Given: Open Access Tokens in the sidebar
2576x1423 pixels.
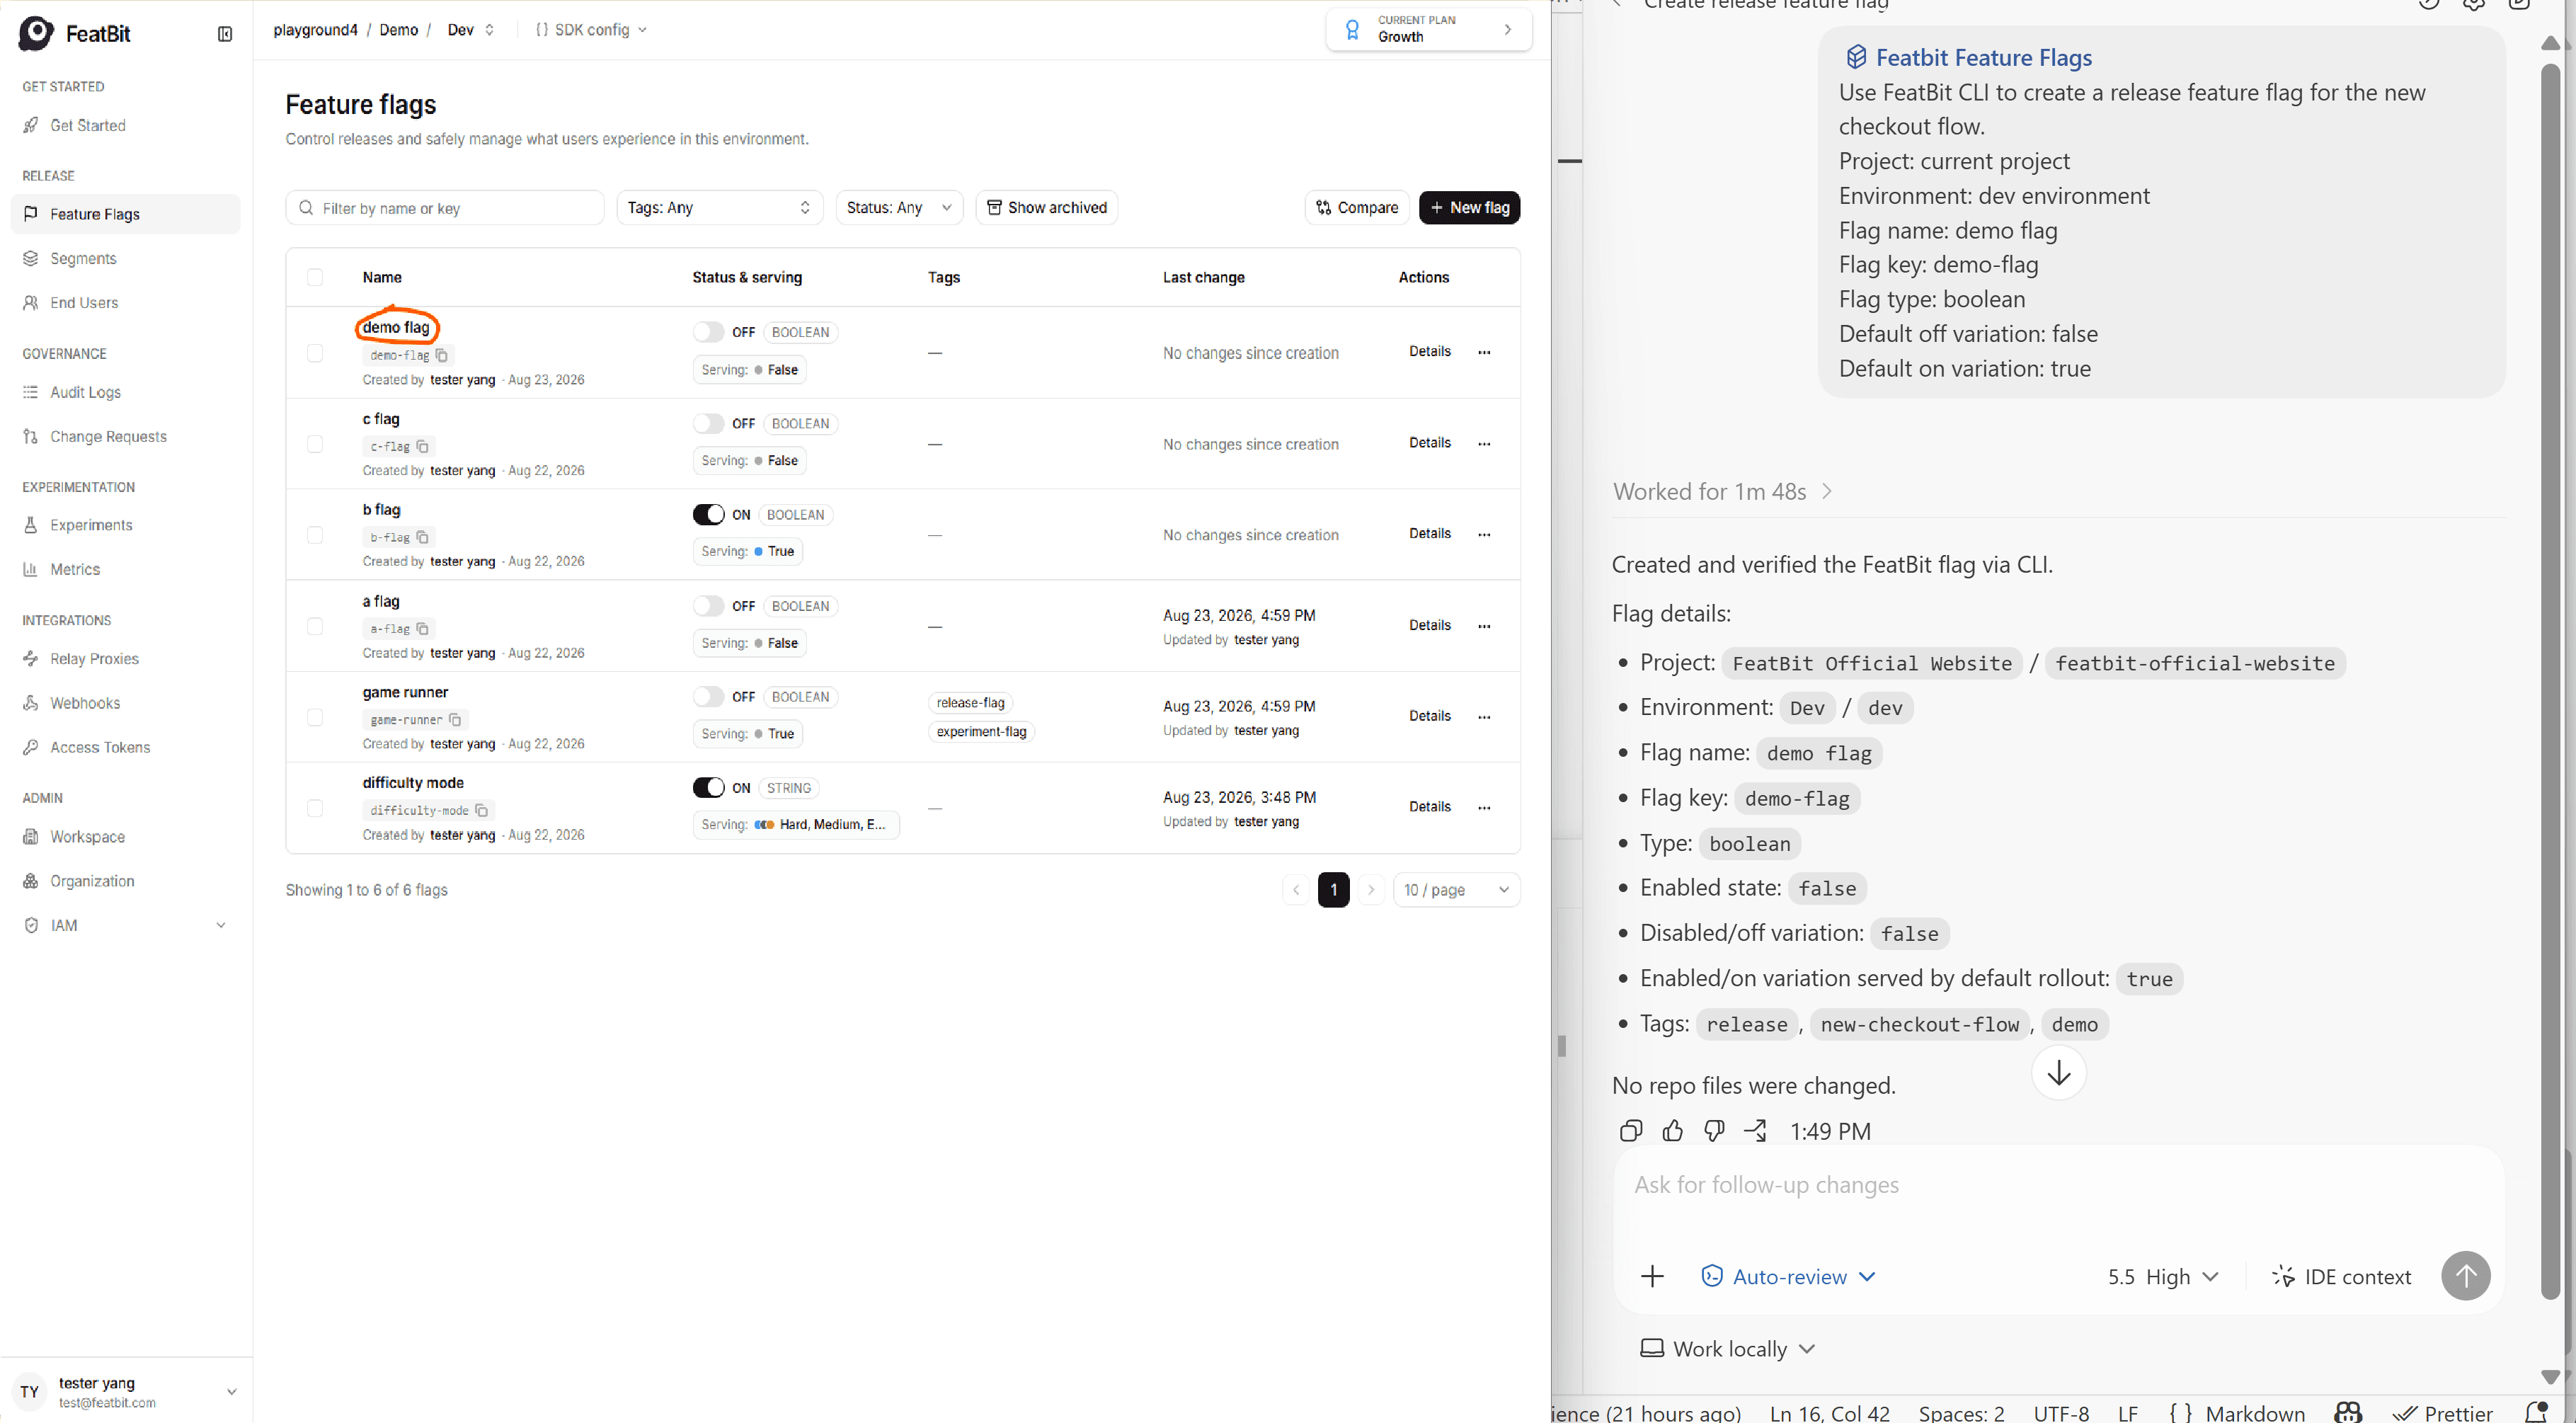Looking at the screenshot, I should tap(125, 747).
